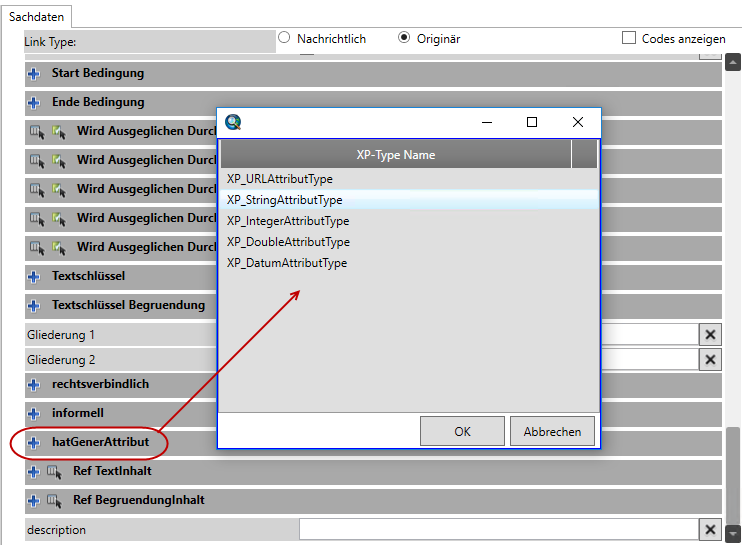Expand the Textschlüssel section
Viewport: 742px width, 545px height.
pos(34,276)
